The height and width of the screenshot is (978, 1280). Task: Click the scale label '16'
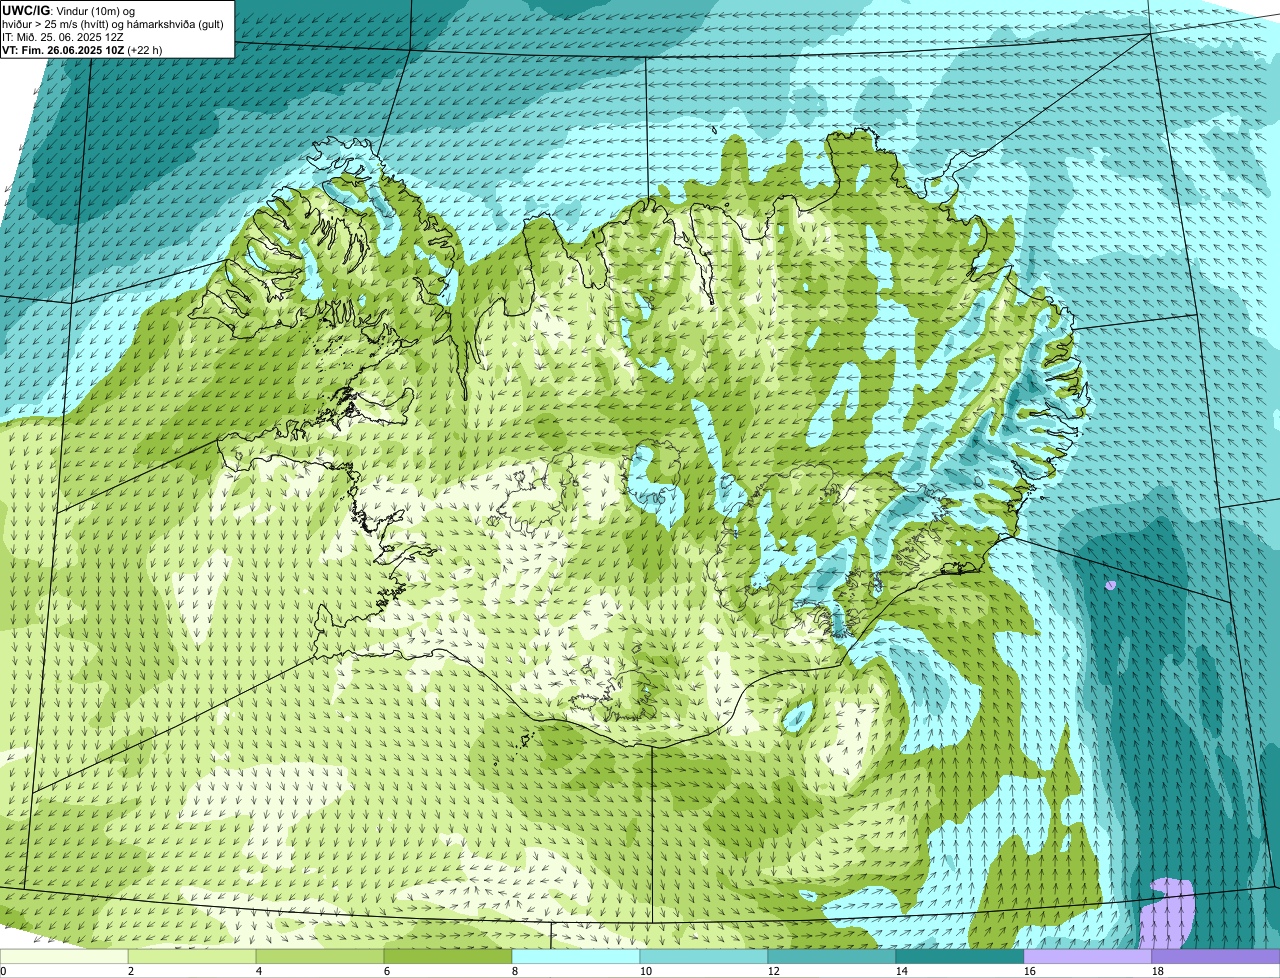1030,971
